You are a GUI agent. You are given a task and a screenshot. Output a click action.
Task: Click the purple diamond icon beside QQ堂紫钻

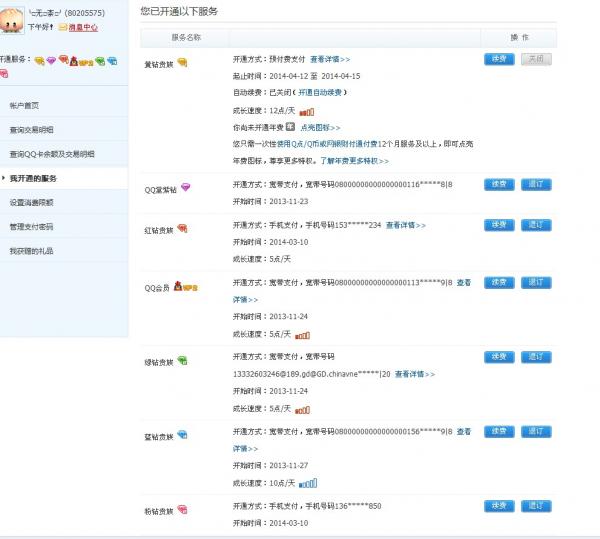pos(186,187)
